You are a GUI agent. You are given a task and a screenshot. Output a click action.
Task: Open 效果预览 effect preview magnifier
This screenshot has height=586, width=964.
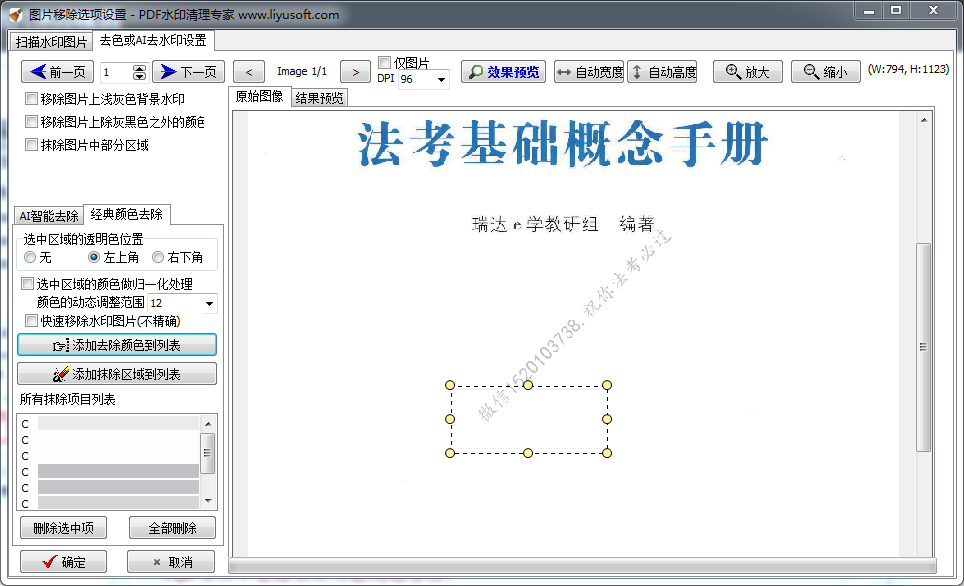(x=504, y=72)
